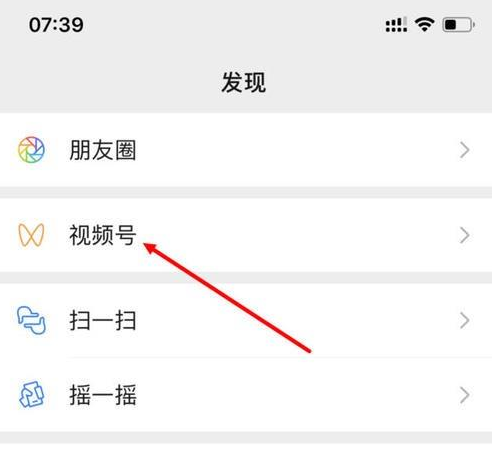Expand the 视频号 row chevron
The image size is (492, 451).
(x=465, y=235)
